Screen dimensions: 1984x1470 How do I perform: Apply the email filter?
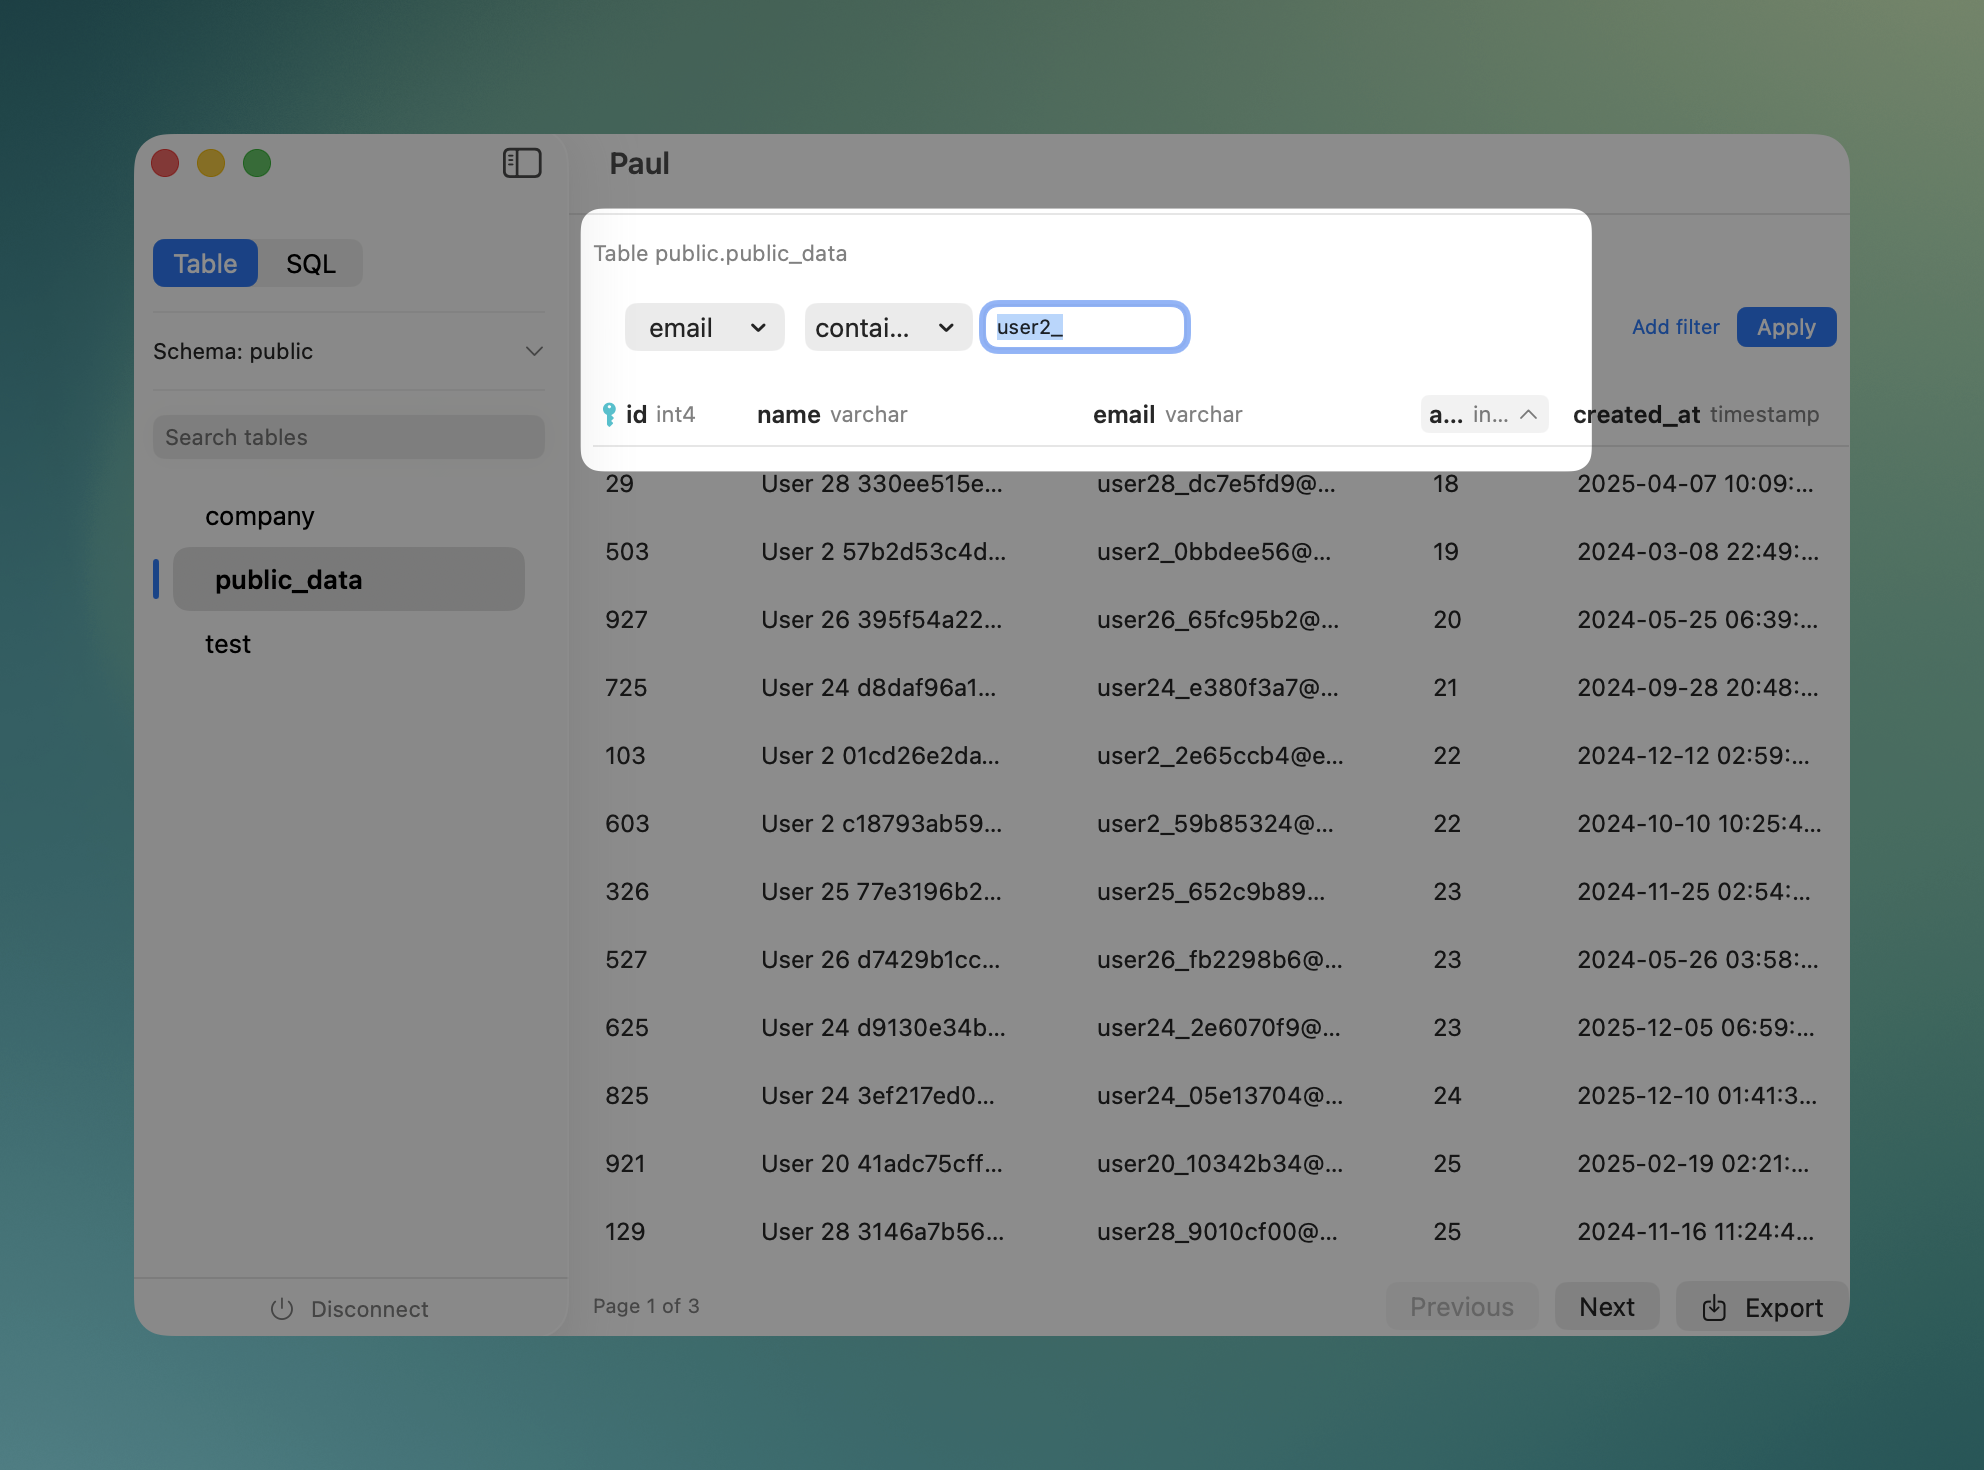(1786, 327)
